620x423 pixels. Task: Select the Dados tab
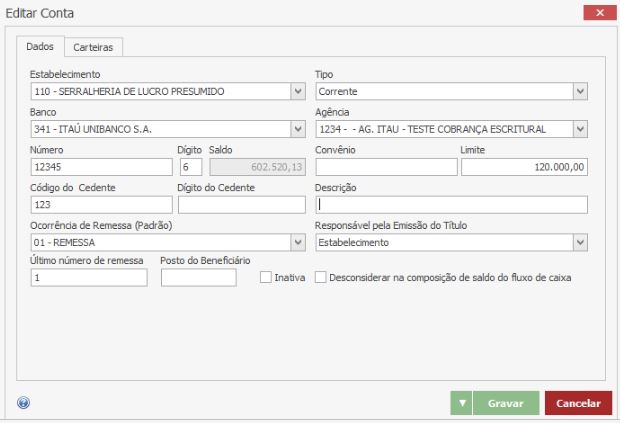40,47
